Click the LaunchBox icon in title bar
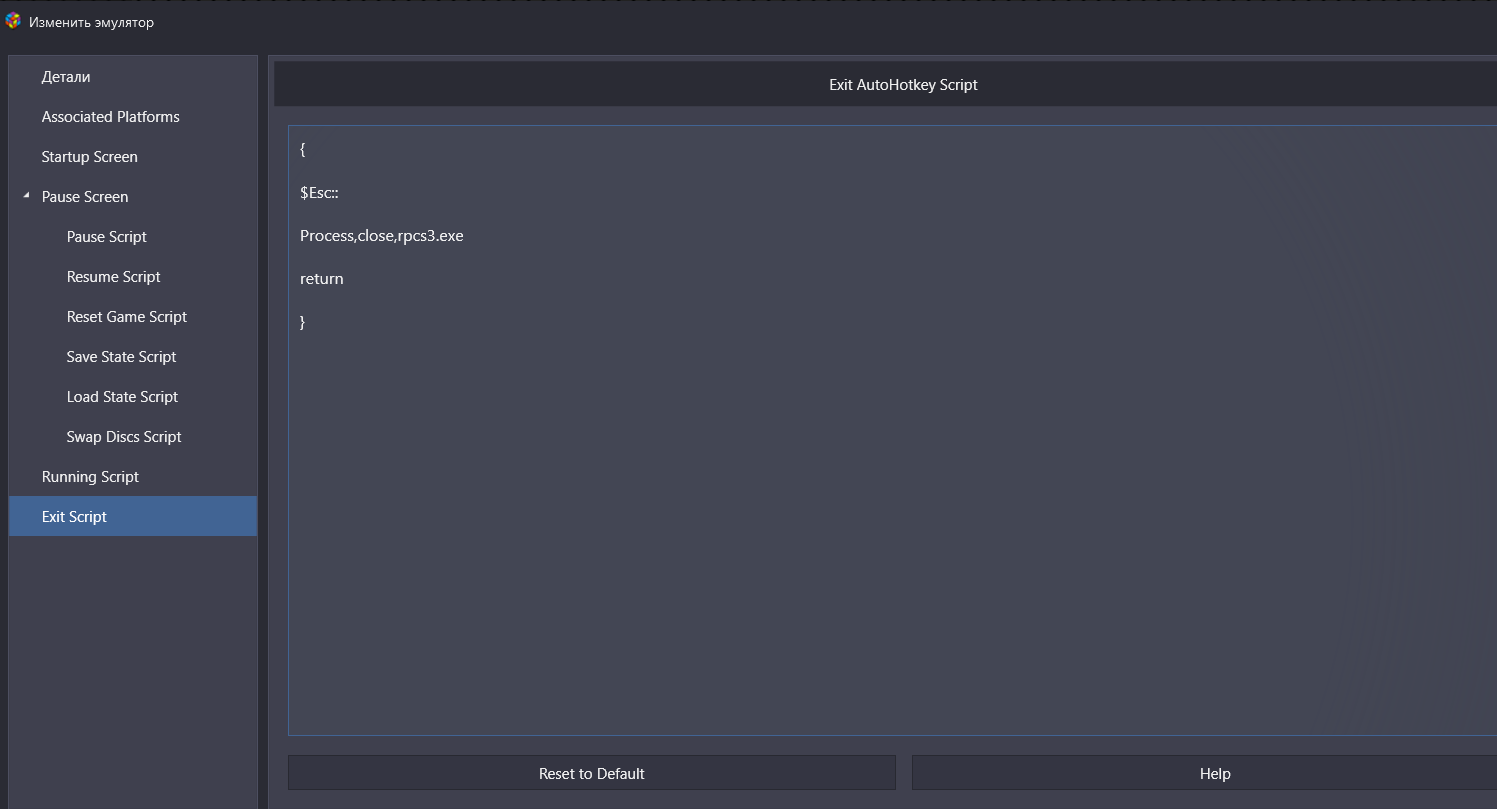 (13, 21)
